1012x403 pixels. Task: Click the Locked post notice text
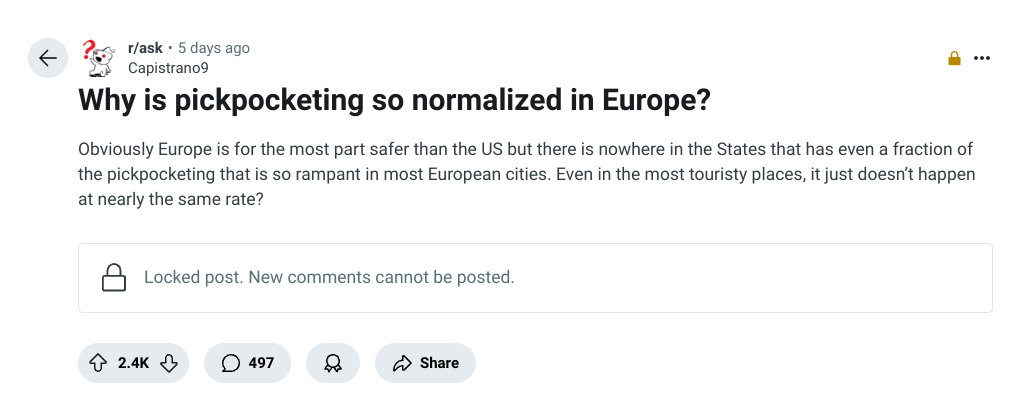point(329,278)
